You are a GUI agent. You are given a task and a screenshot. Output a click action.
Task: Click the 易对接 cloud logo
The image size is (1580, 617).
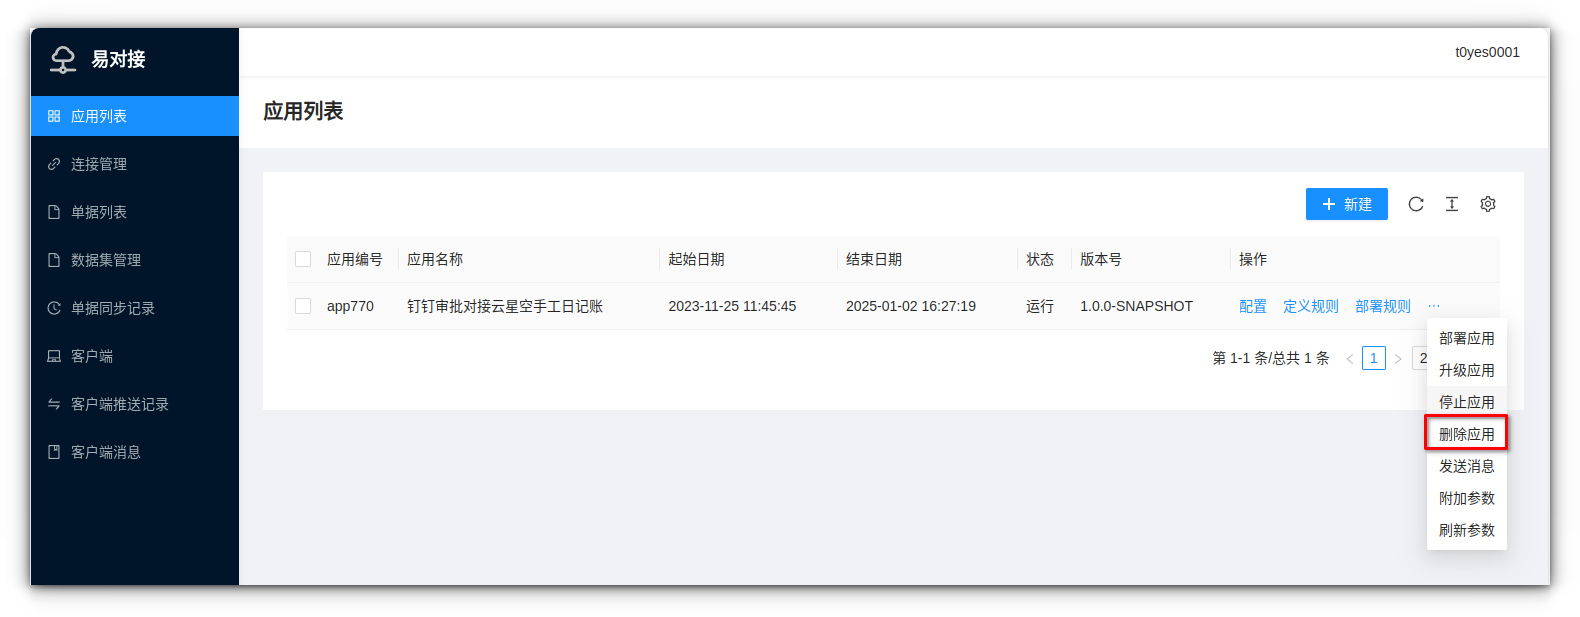pos(63,60)
